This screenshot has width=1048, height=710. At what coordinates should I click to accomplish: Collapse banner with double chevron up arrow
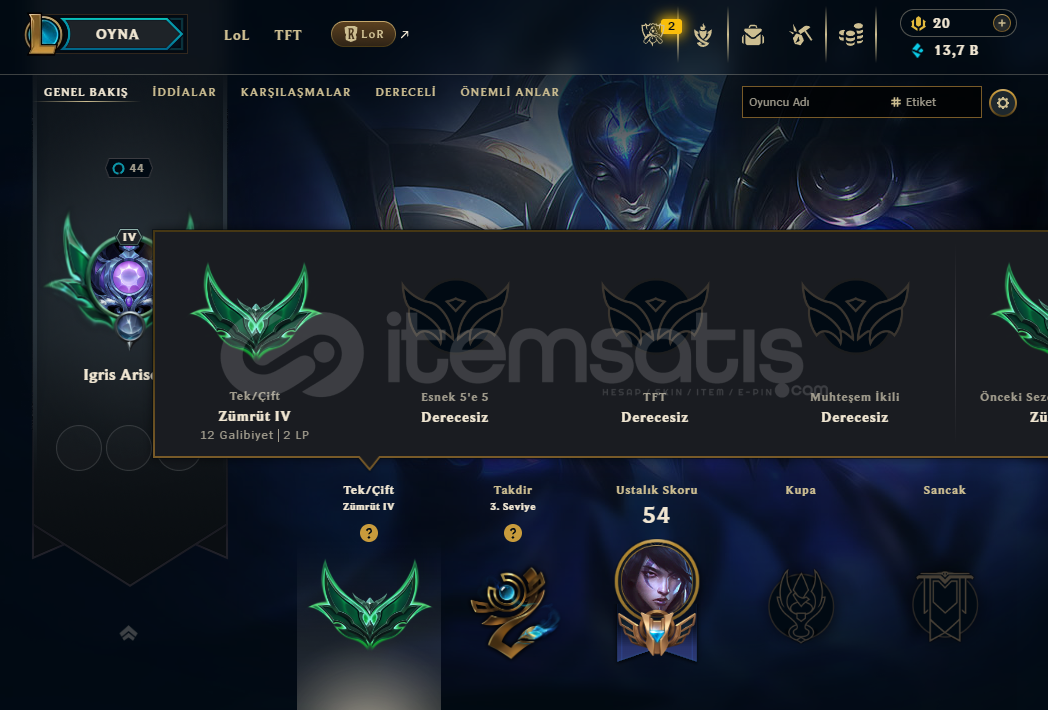pyautogui.click(x=128, y=632)
